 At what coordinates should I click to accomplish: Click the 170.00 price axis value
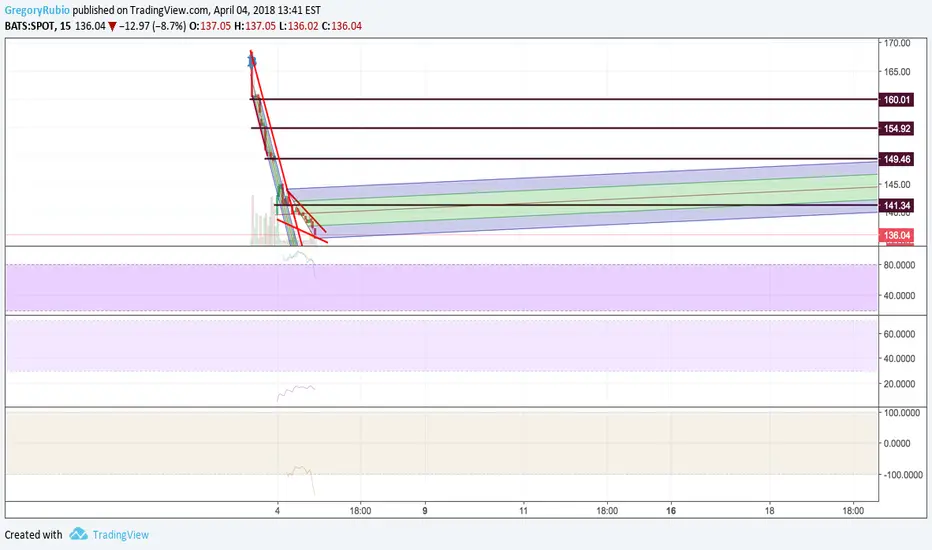point(897,43)
